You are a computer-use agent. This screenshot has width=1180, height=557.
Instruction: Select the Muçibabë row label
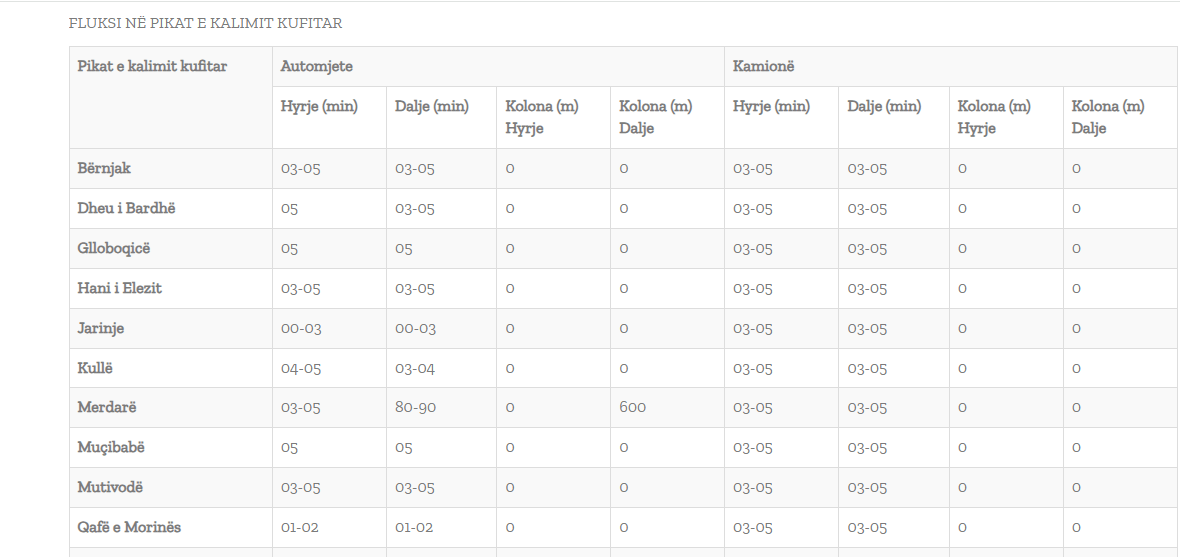111,447
